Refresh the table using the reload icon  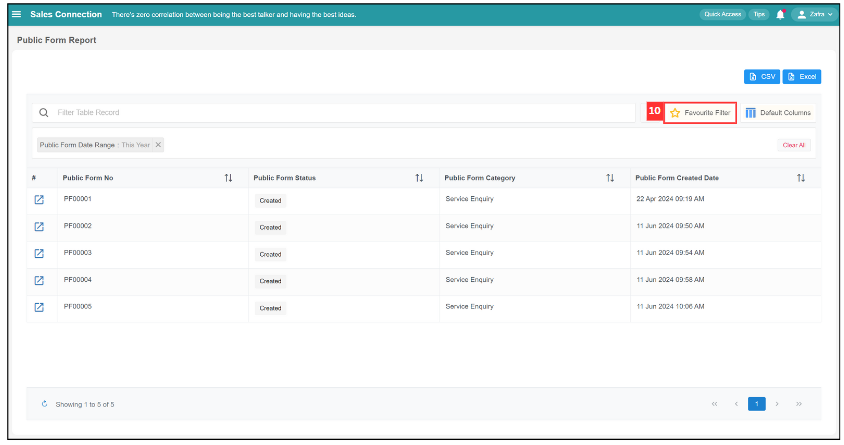44,404
